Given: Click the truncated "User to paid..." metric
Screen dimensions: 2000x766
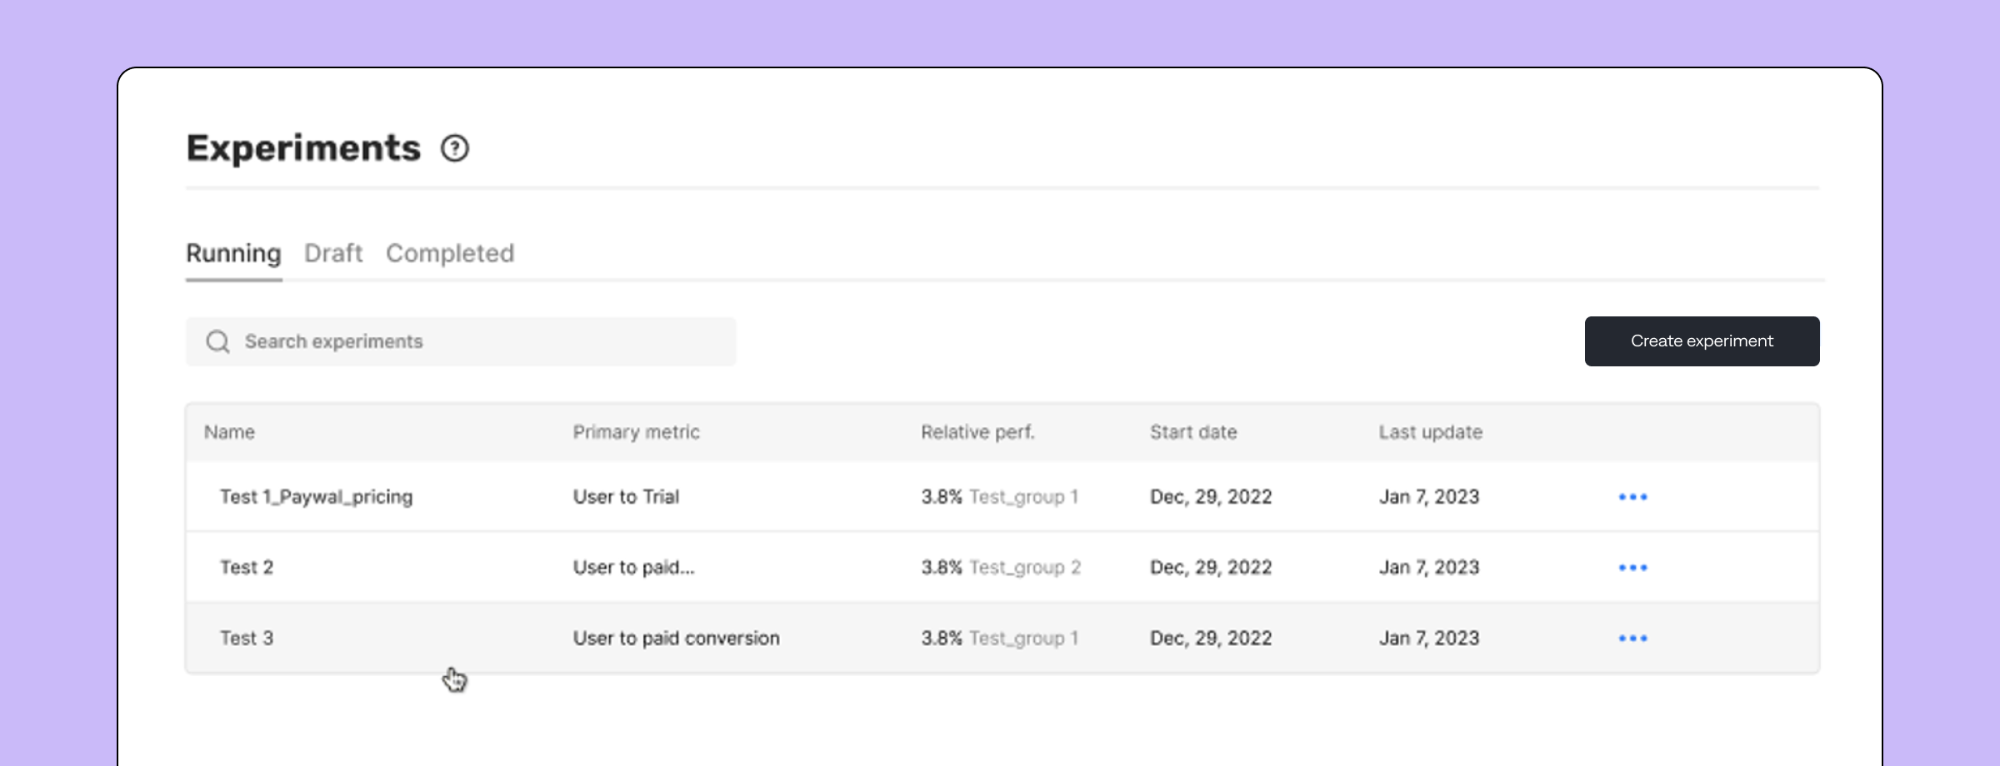Looking at the screenshot, I should tap(633, 568).
